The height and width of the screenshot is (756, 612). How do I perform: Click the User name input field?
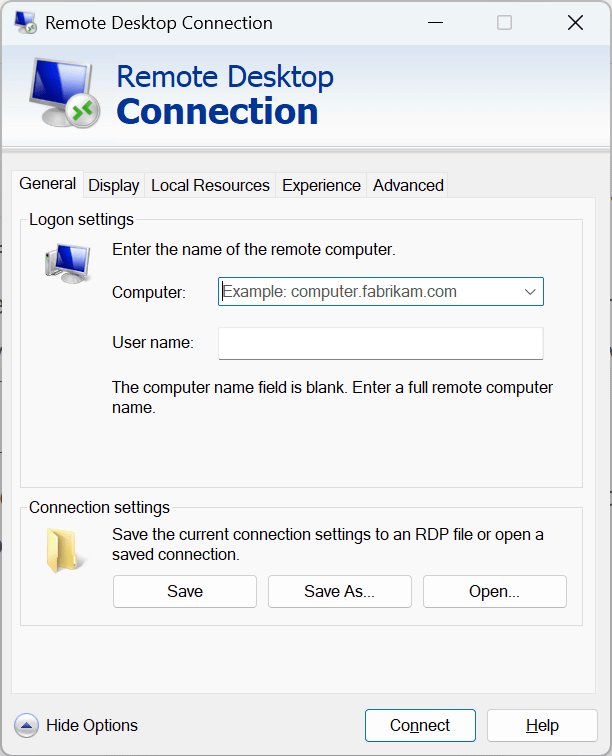click(x=380, y=343)
